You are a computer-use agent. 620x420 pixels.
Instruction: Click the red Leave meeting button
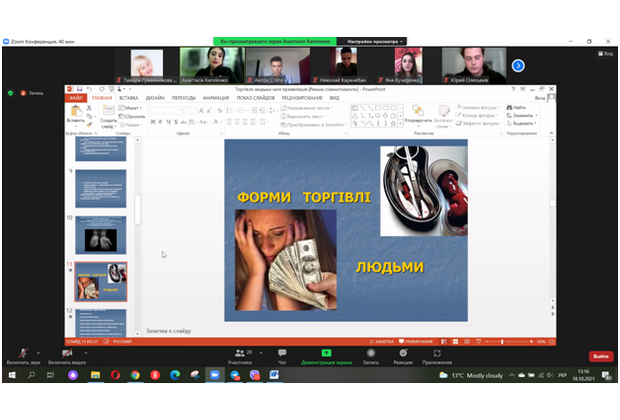coord(600,356)
